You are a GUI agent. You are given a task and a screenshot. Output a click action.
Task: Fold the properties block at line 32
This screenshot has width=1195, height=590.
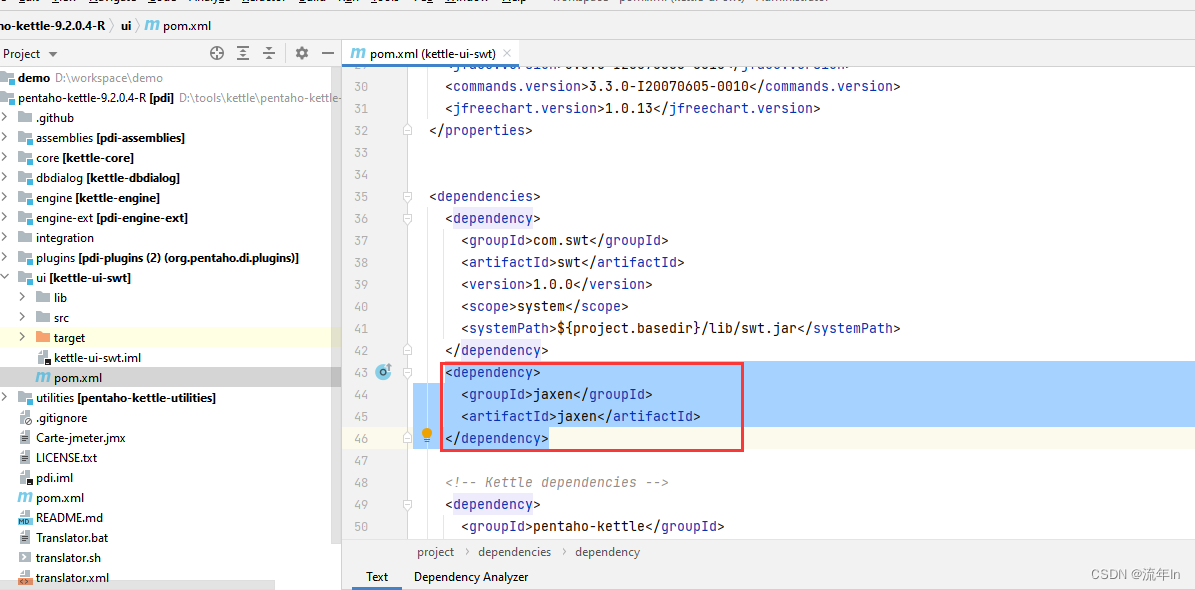click(408, 130)
